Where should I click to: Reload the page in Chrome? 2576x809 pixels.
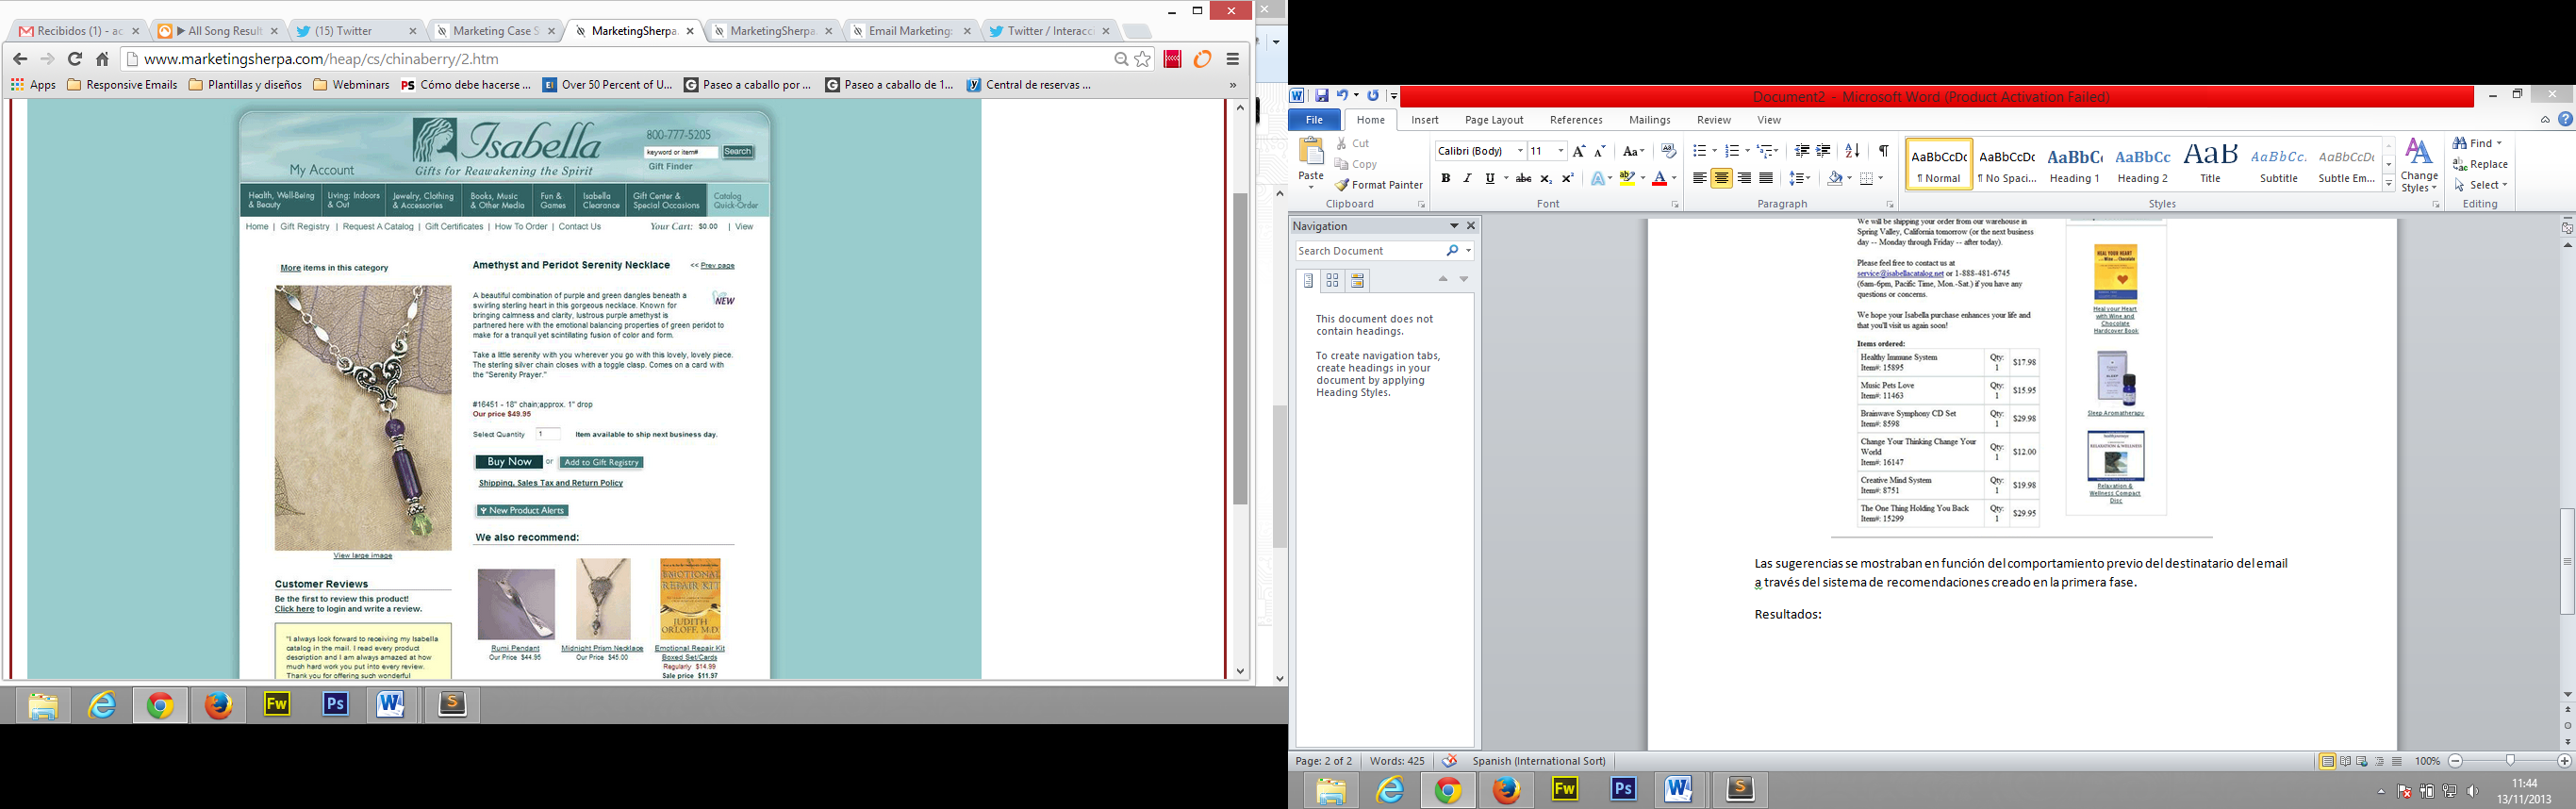click(74, 59)
